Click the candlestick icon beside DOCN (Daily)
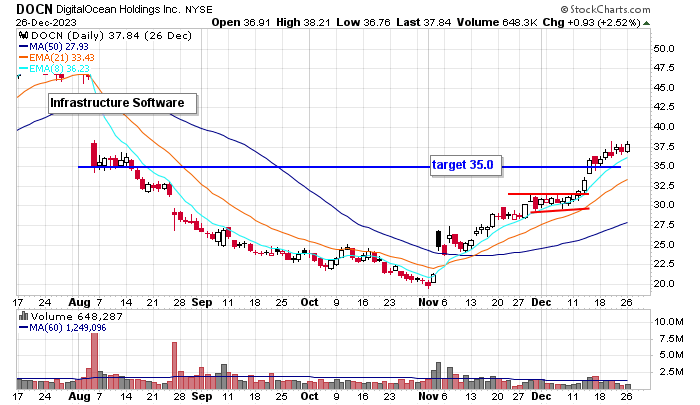Viewport: 700px width, 405px height. pos(24,36)
